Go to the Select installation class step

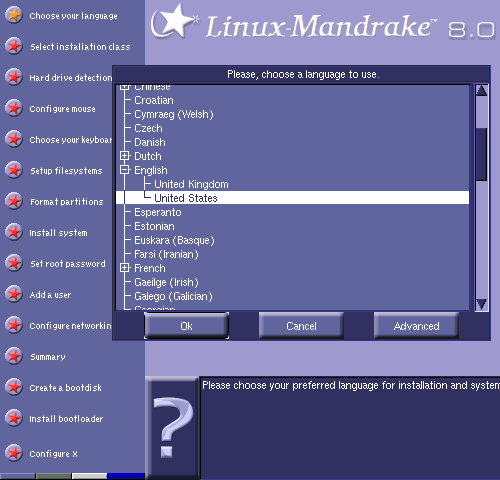80,47
